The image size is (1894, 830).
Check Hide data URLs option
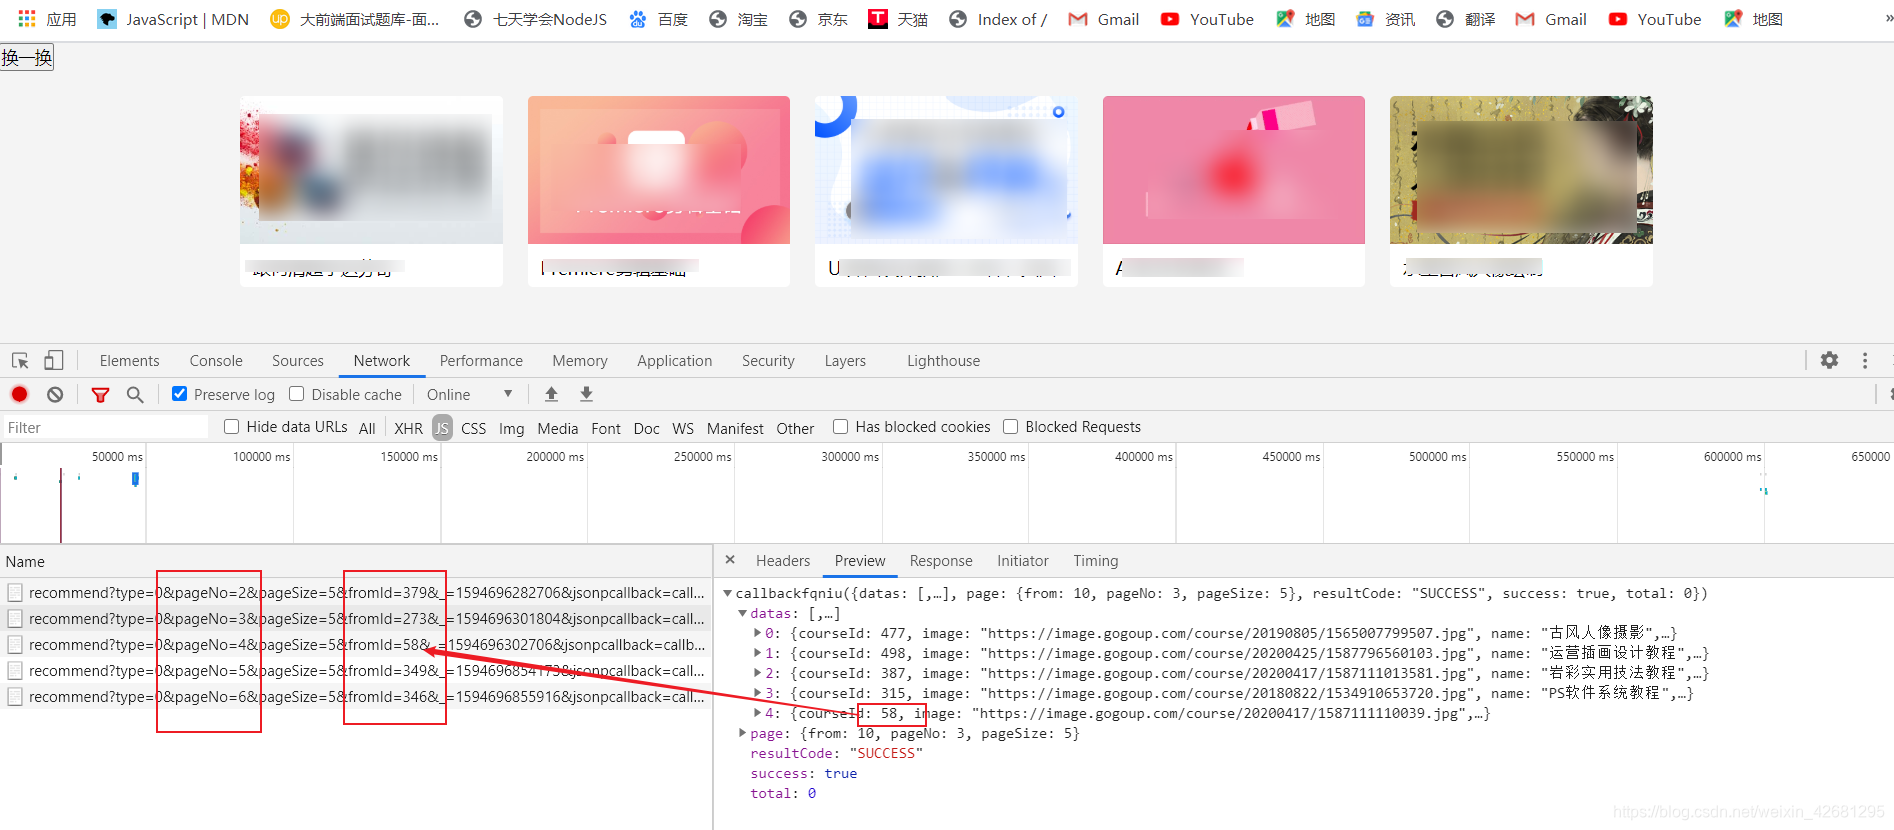(232, 427)
